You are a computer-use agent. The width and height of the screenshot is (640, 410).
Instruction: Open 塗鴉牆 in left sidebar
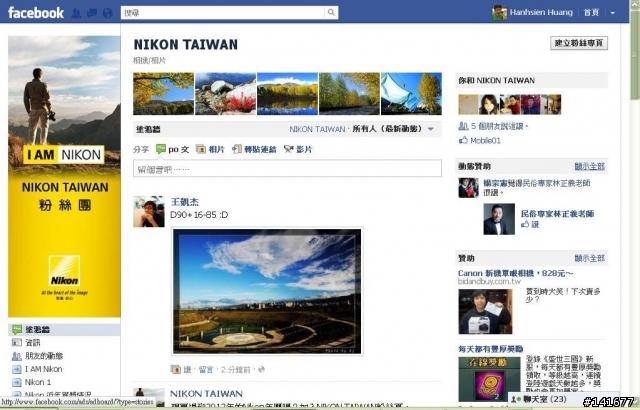(x=64, y=329)
